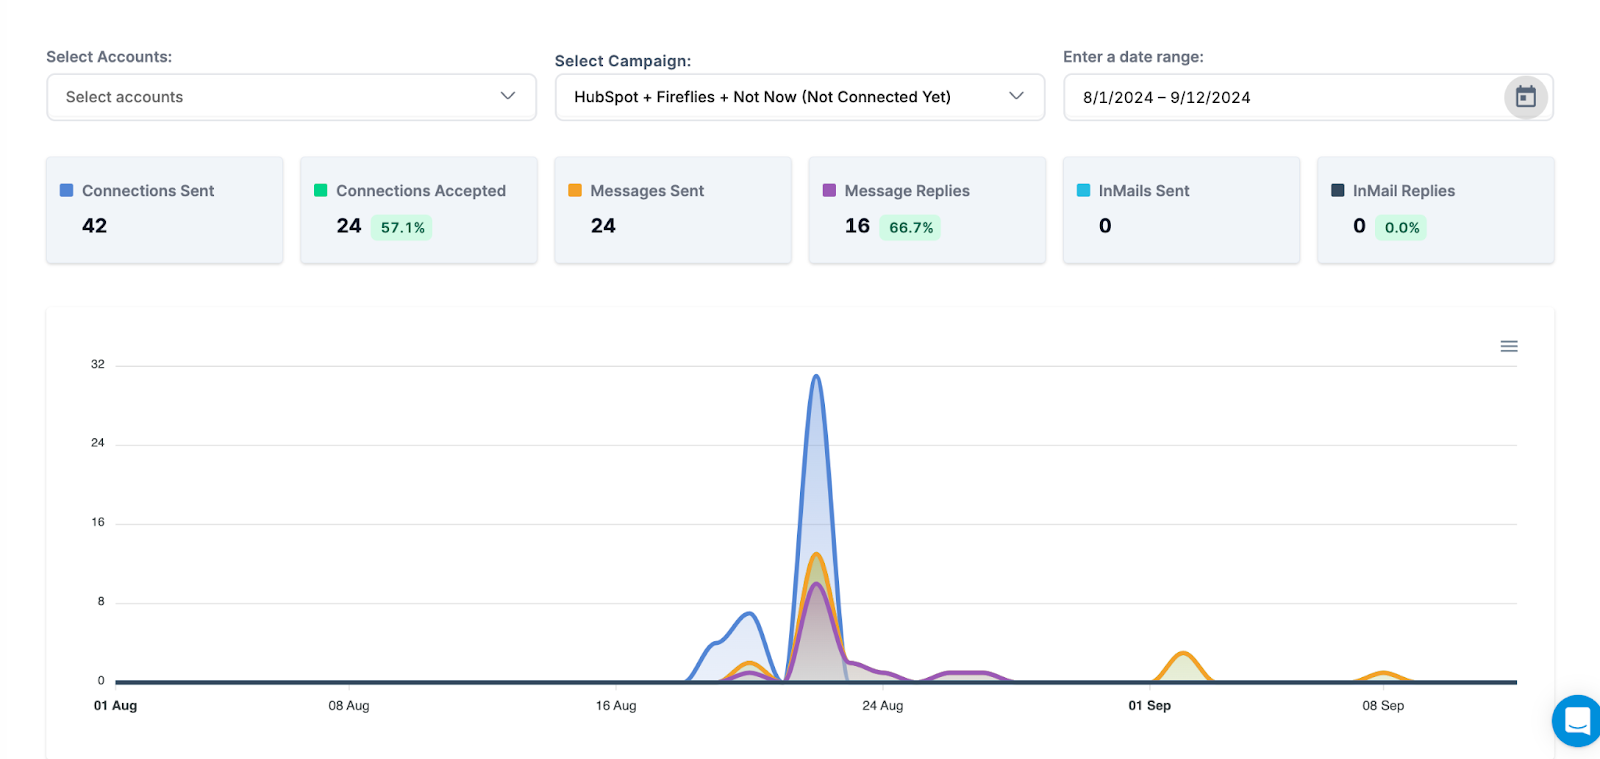Image resolution: width=1600 pixels, height=759 pixels.
Task: Click the 24 Aug axis label
Action: coord(883,706)
